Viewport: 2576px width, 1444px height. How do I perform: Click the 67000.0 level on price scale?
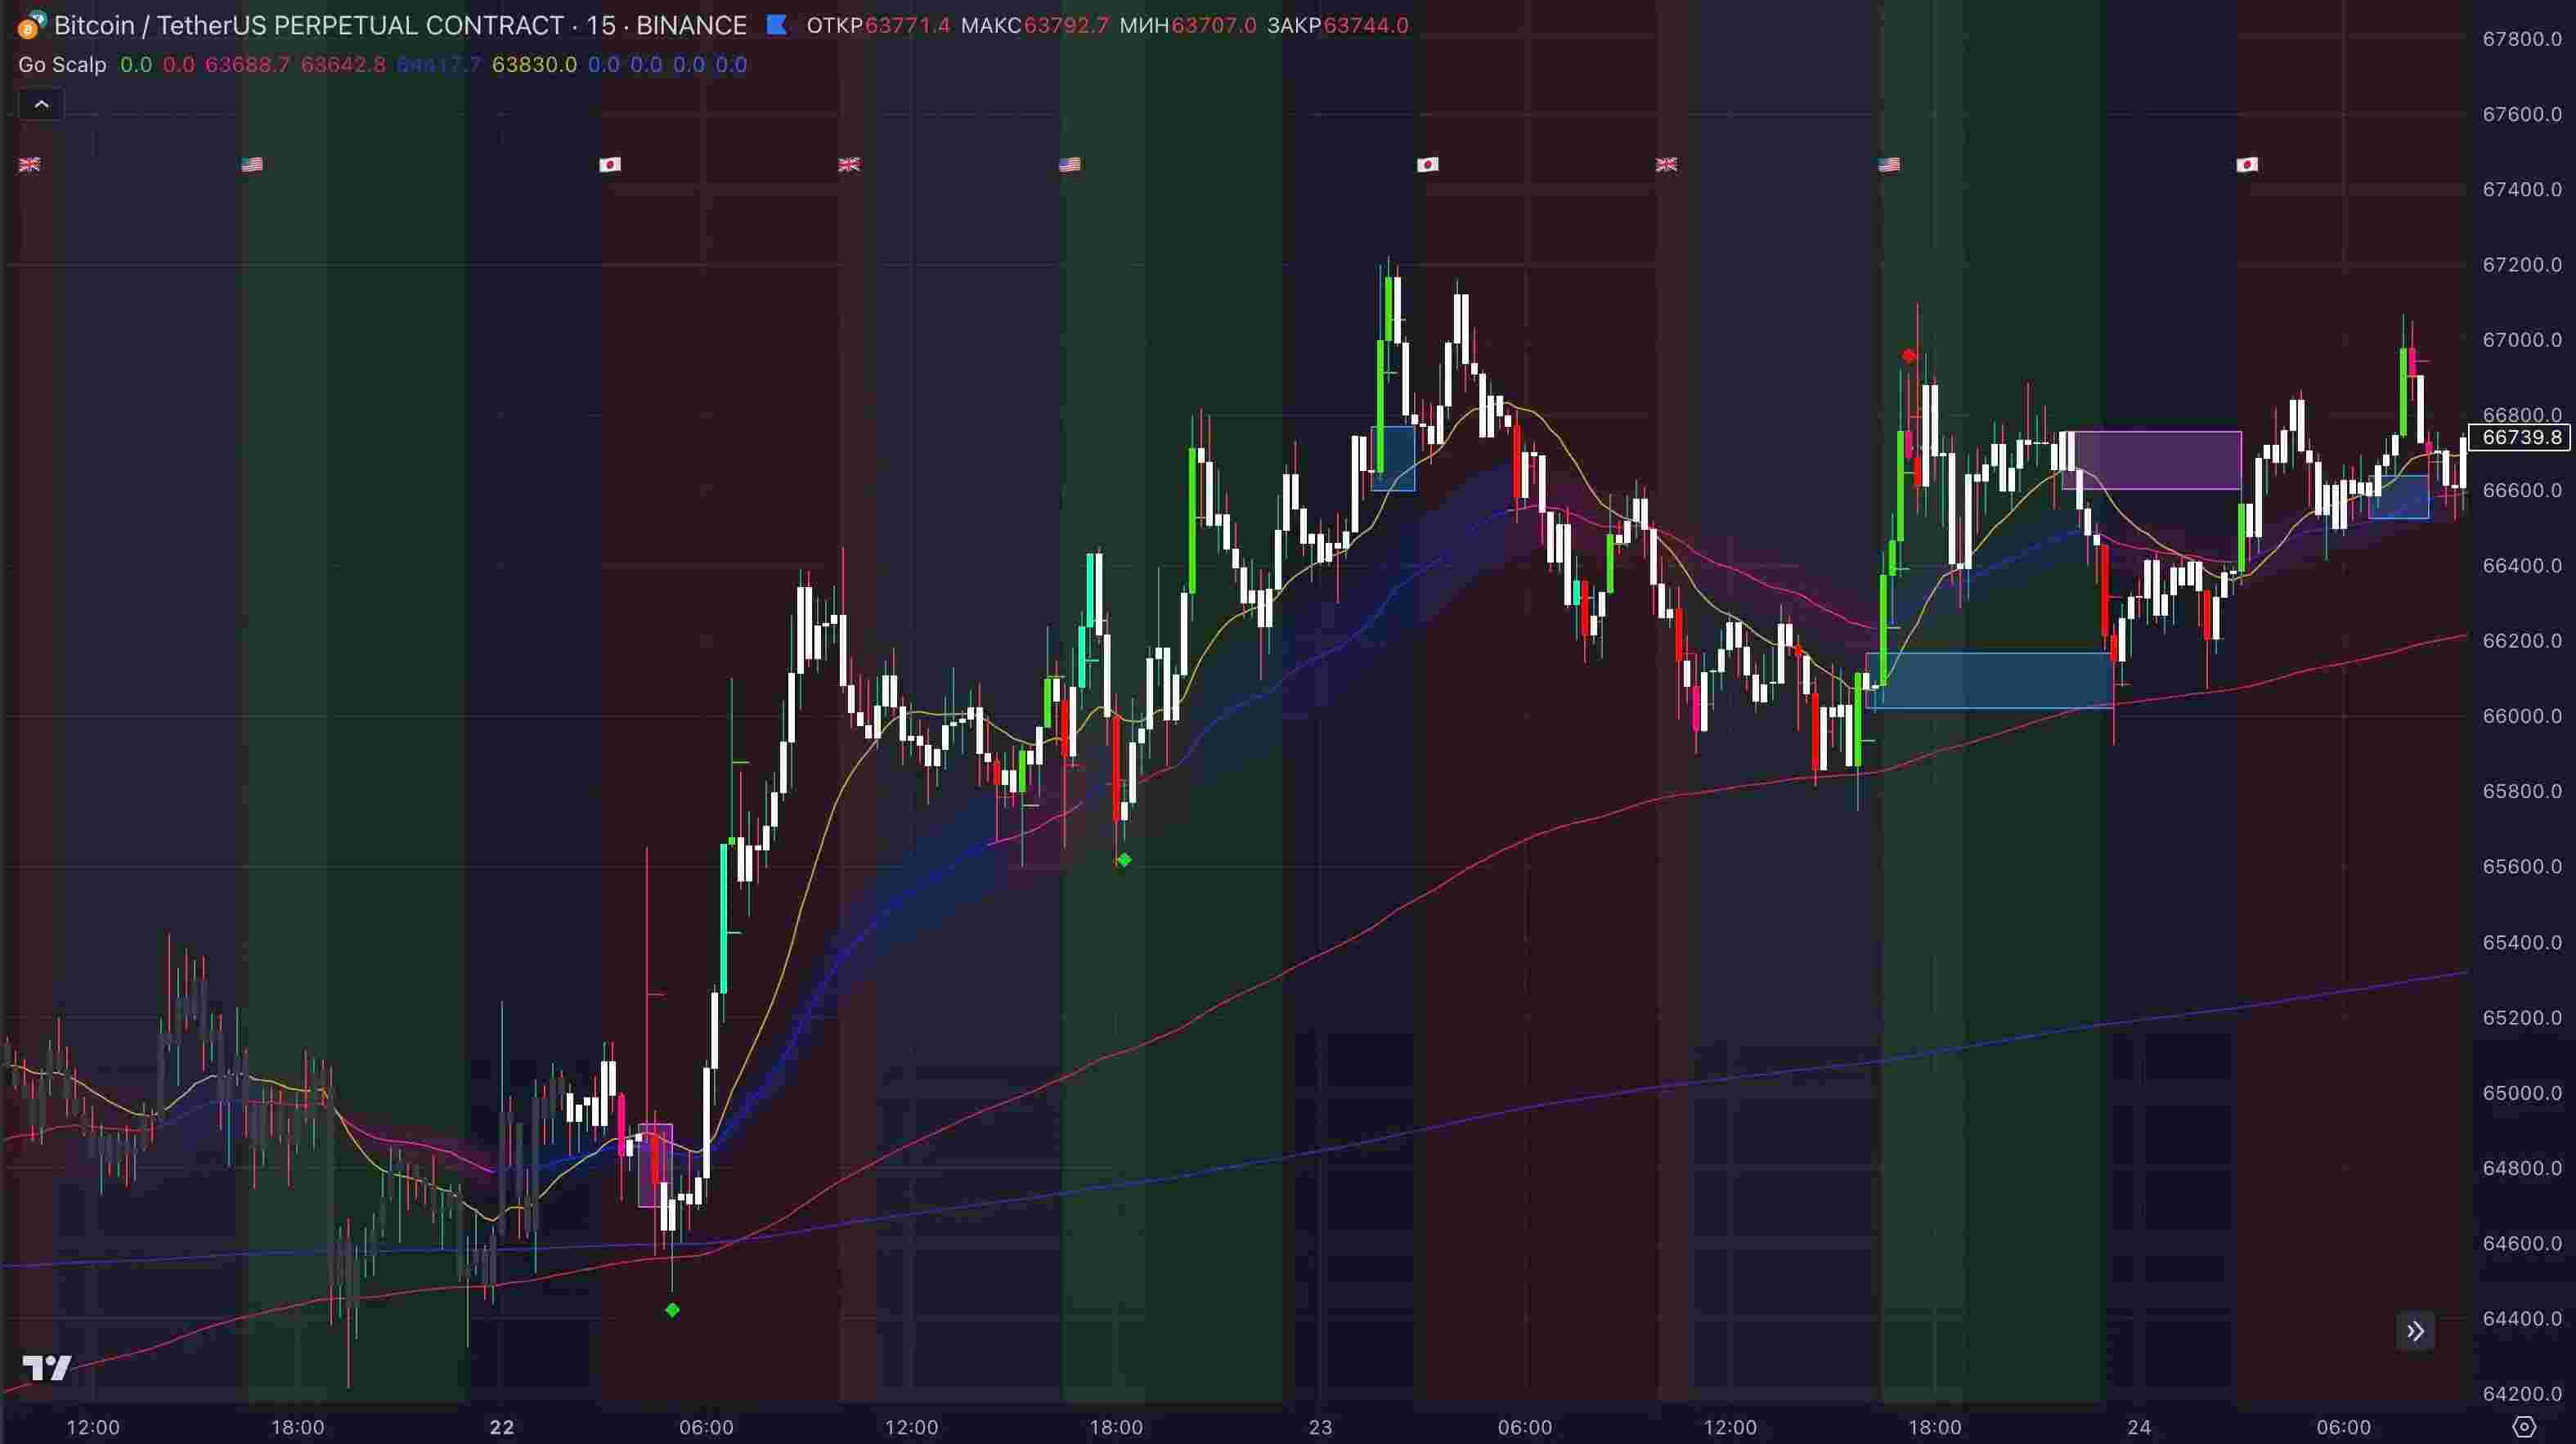[x=2521, y=340]
